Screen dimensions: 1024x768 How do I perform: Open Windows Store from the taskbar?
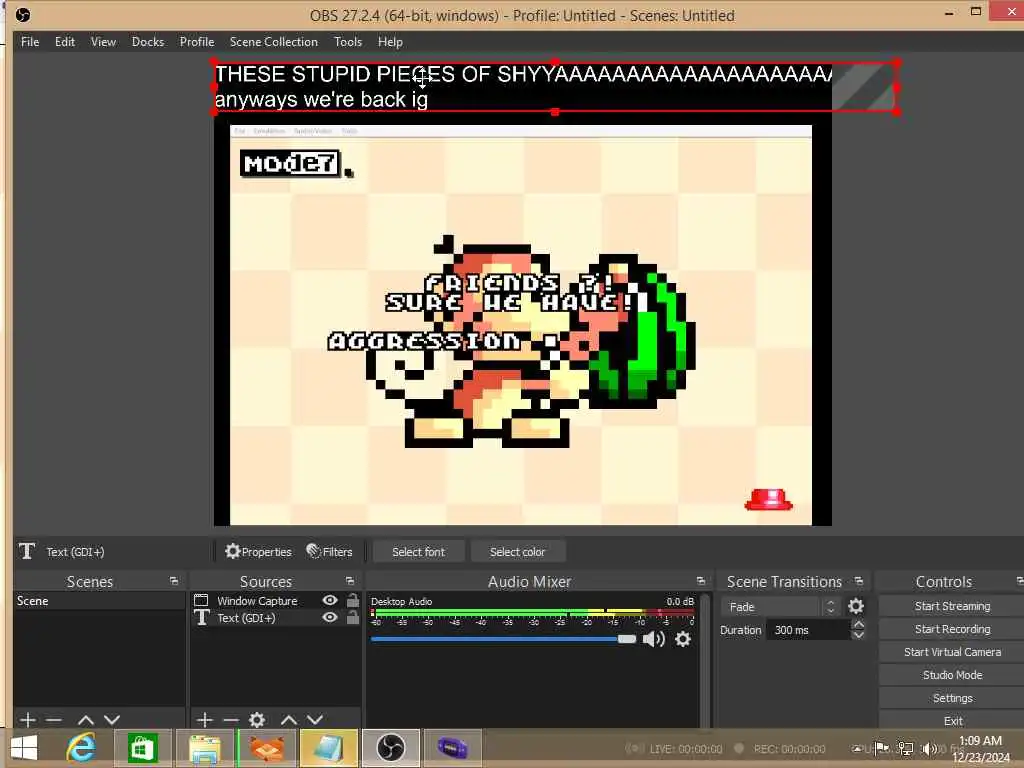(x=142, y=748)
